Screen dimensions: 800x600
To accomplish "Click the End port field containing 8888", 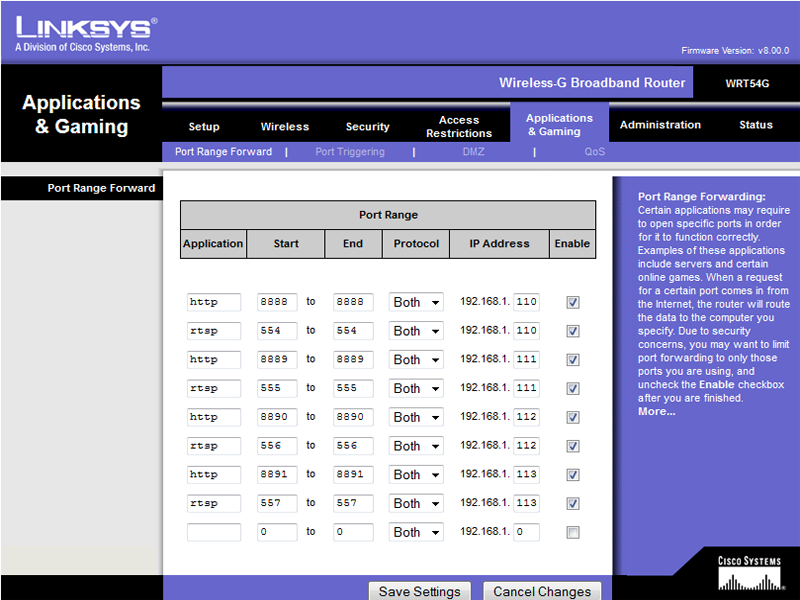I will (x=353, y=302).
